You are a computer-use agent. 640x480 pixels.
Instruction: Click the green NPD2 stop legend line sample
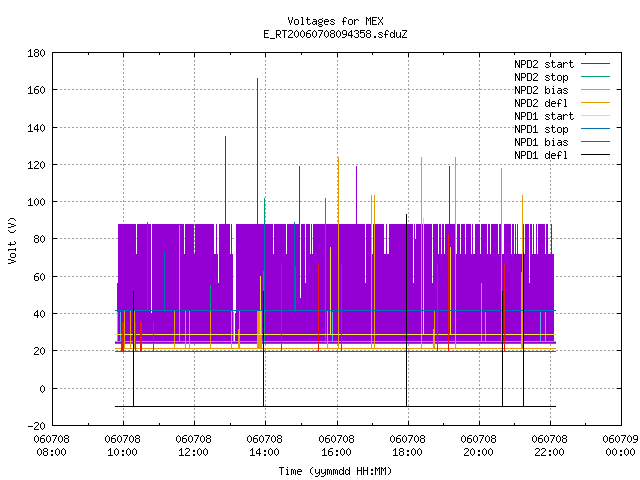click(x=596, y=76)
